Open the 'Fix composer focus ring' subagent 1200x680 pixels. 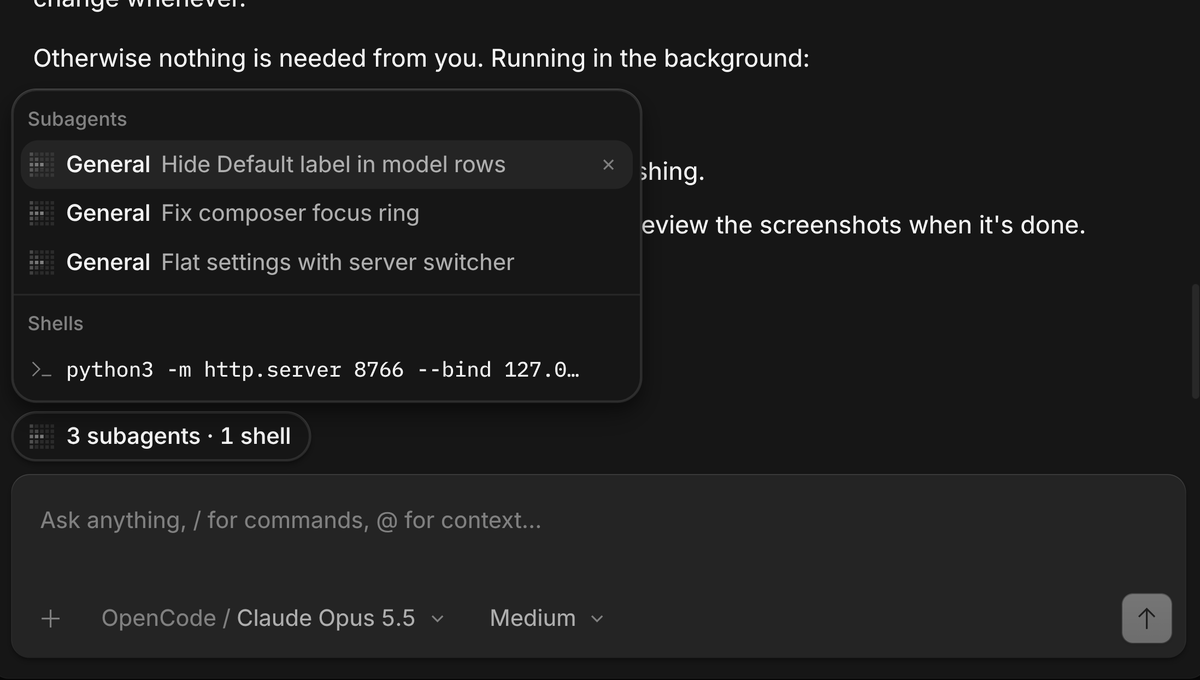click(327, 213)
